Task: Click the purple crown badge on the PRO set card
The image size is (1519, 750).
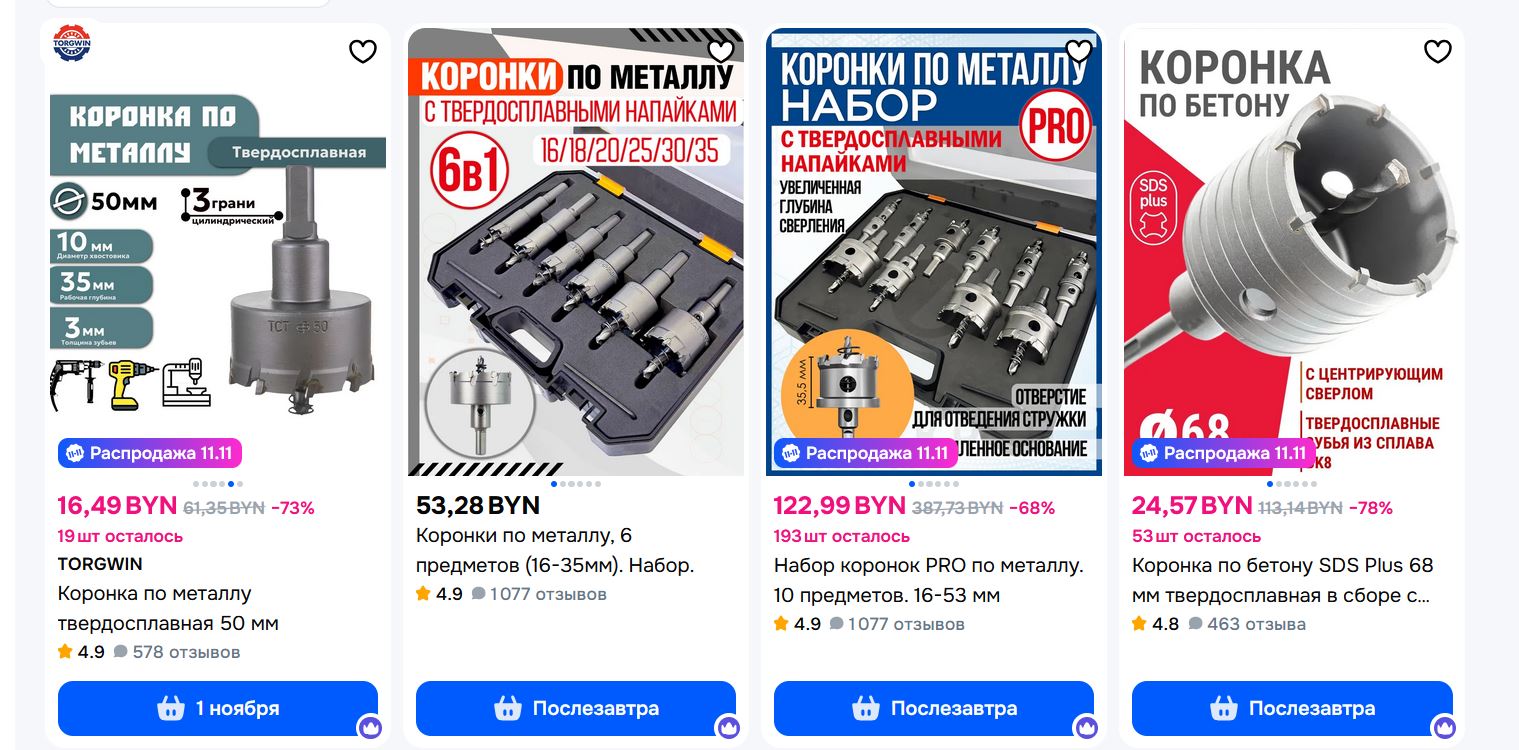Action: [x=1087, y=727]
